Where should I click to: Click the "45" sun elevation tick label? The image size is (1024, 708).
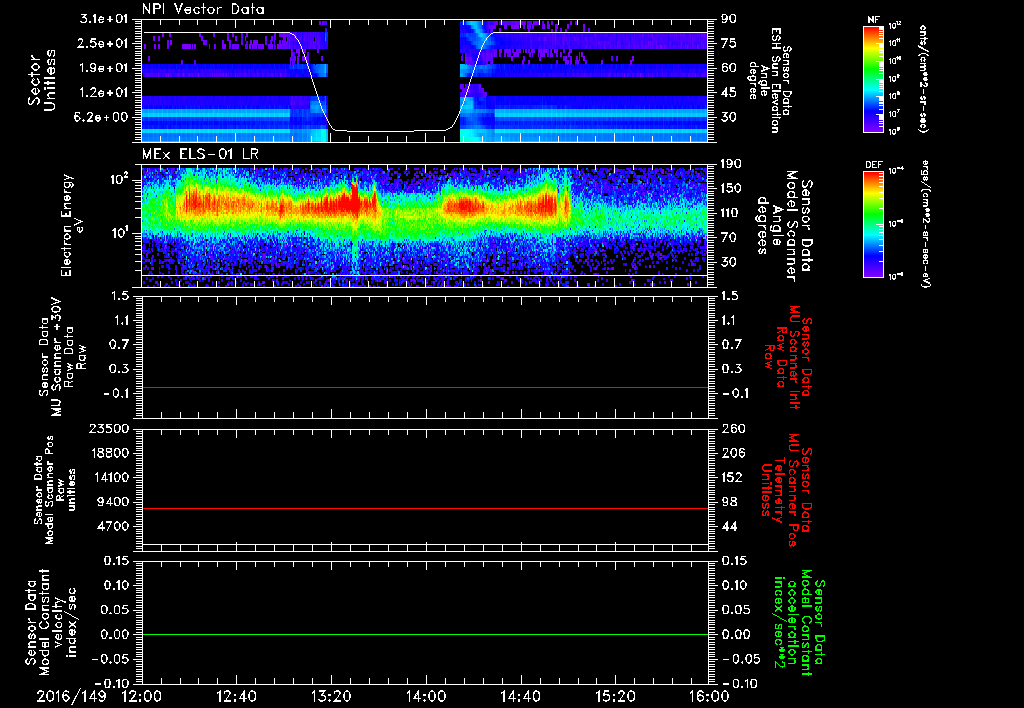728,93
